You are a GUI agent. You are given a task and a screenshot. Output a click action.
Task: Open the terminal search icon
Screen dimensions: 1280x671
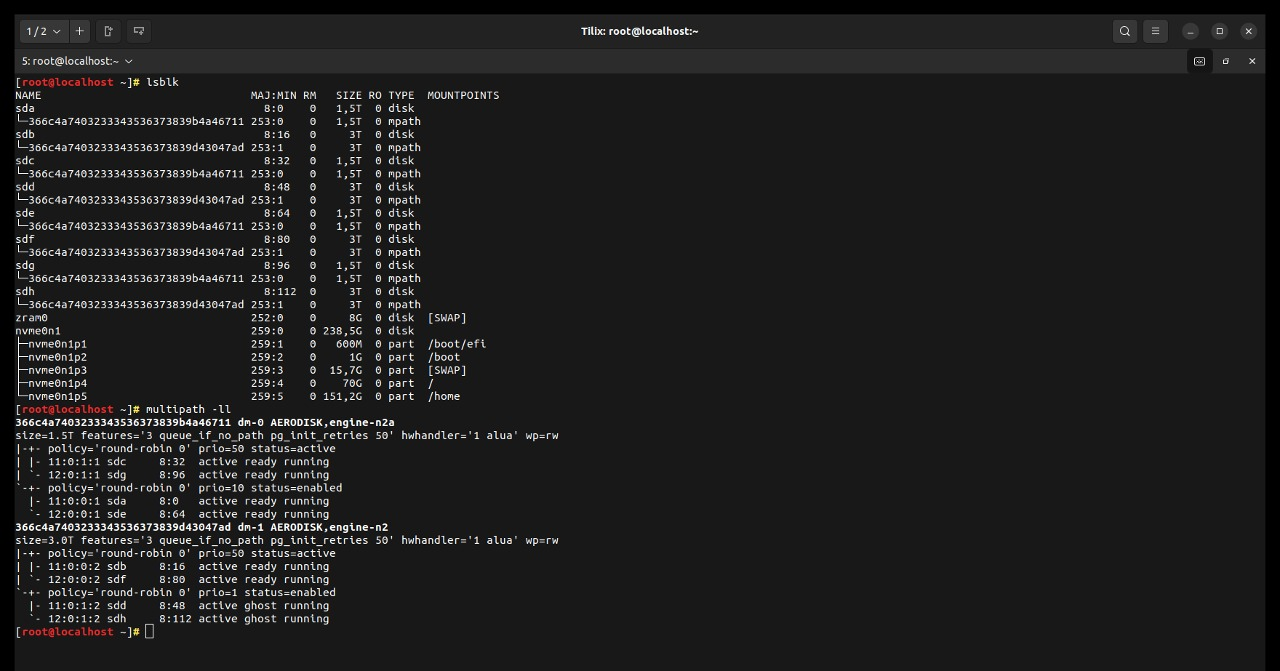coord(1125,31)
